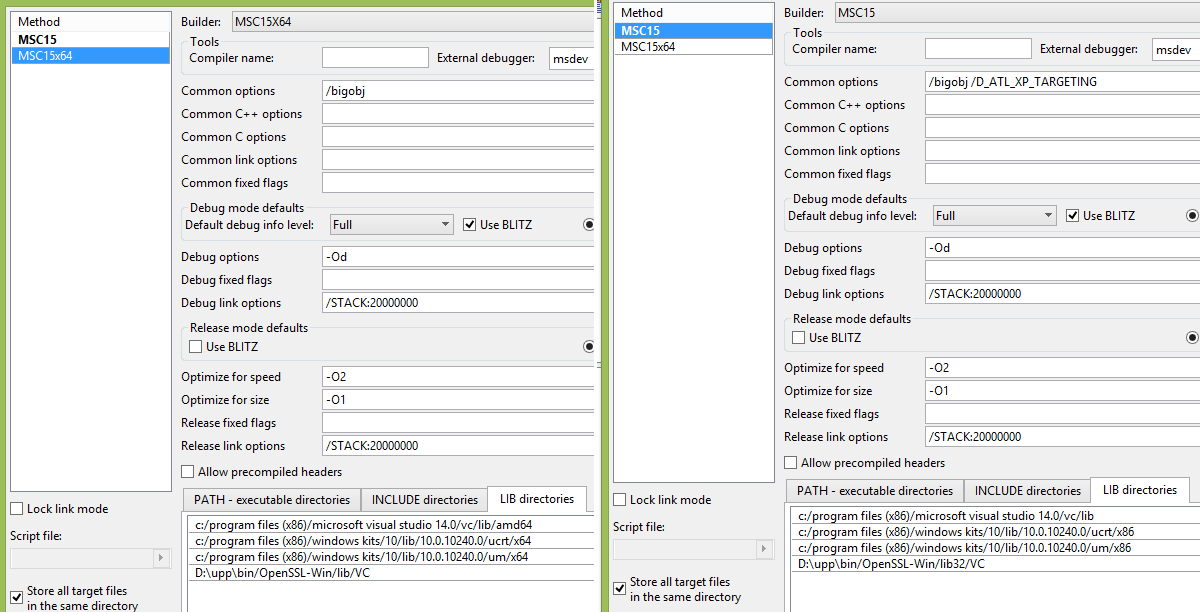The image size is (1200, 612).
Task: Click Optimize for speed field in MSC15X64 panel
Action: [458, 377]
